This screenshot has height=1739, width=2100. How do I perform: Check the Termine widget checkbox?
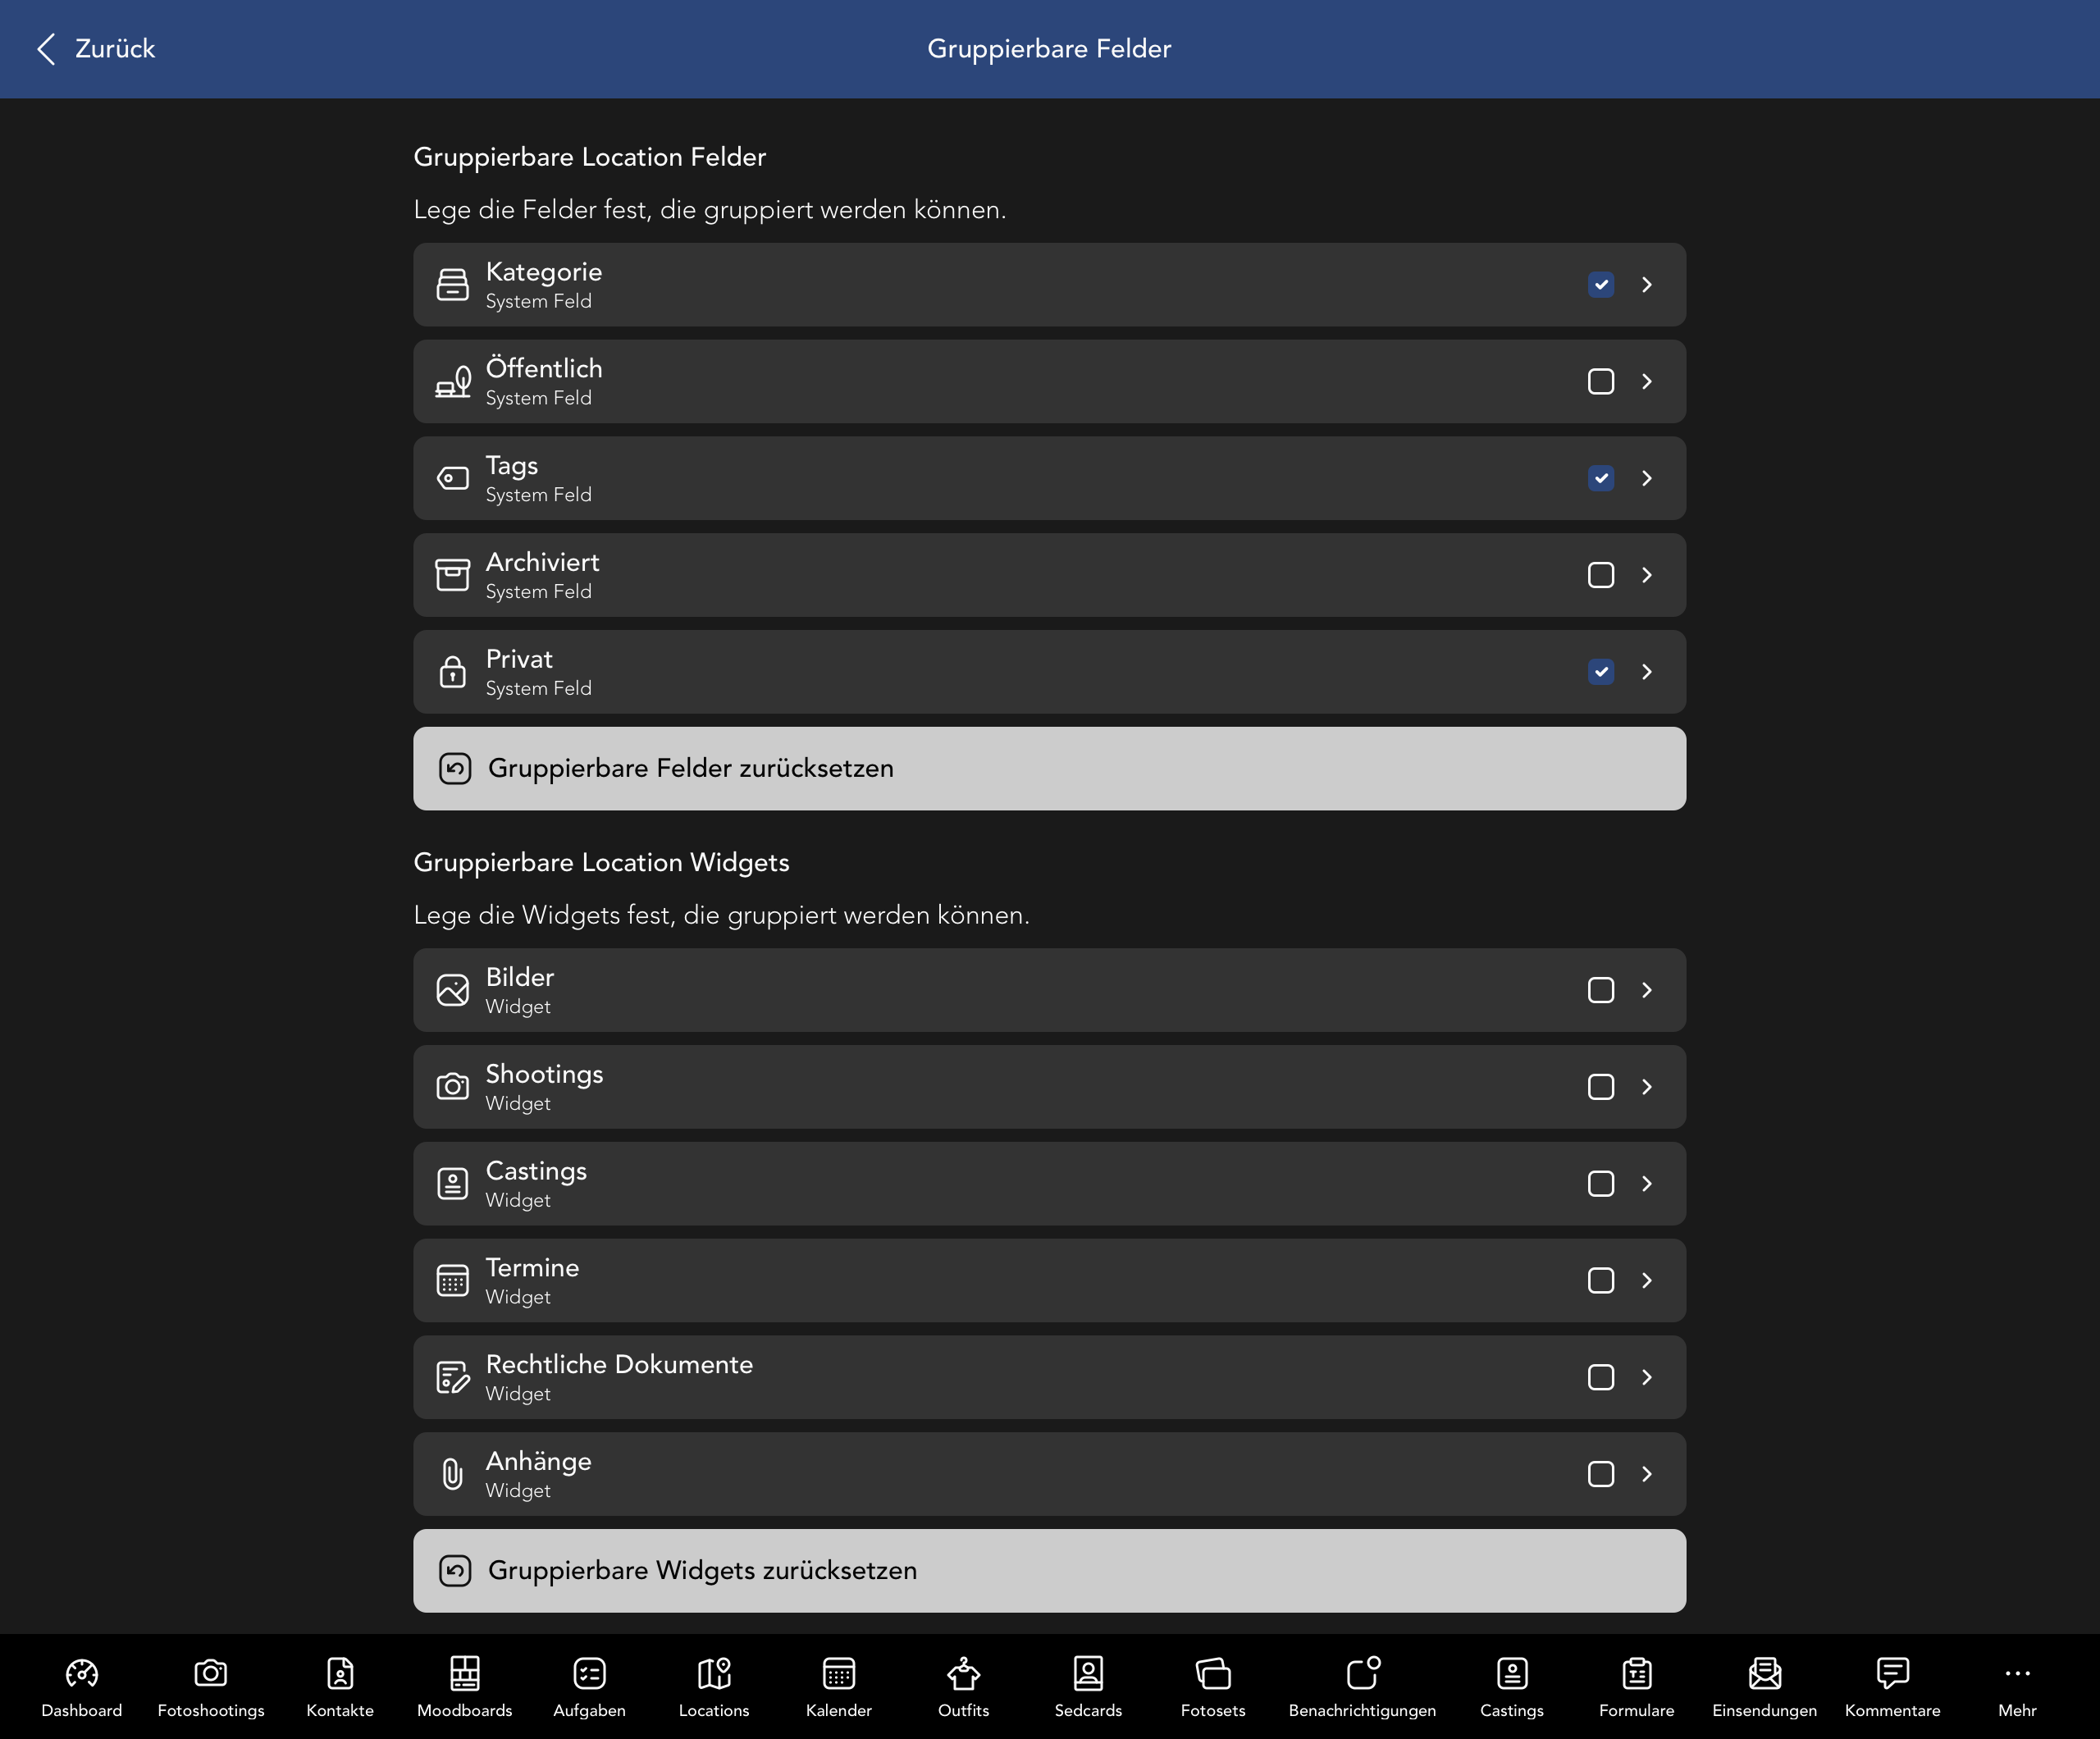pos(1601,1281)
